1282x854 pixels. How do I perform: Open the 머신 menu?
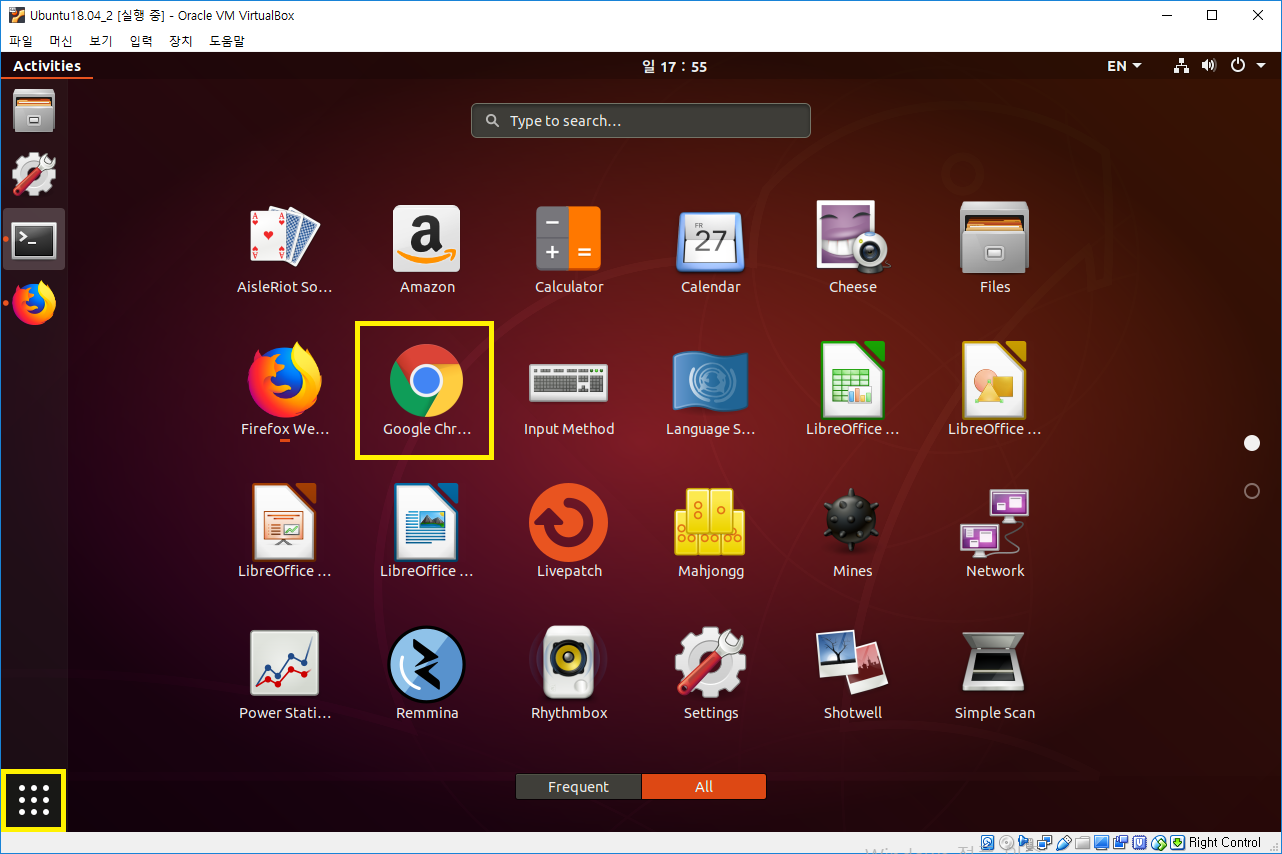[x=61, y=41]
